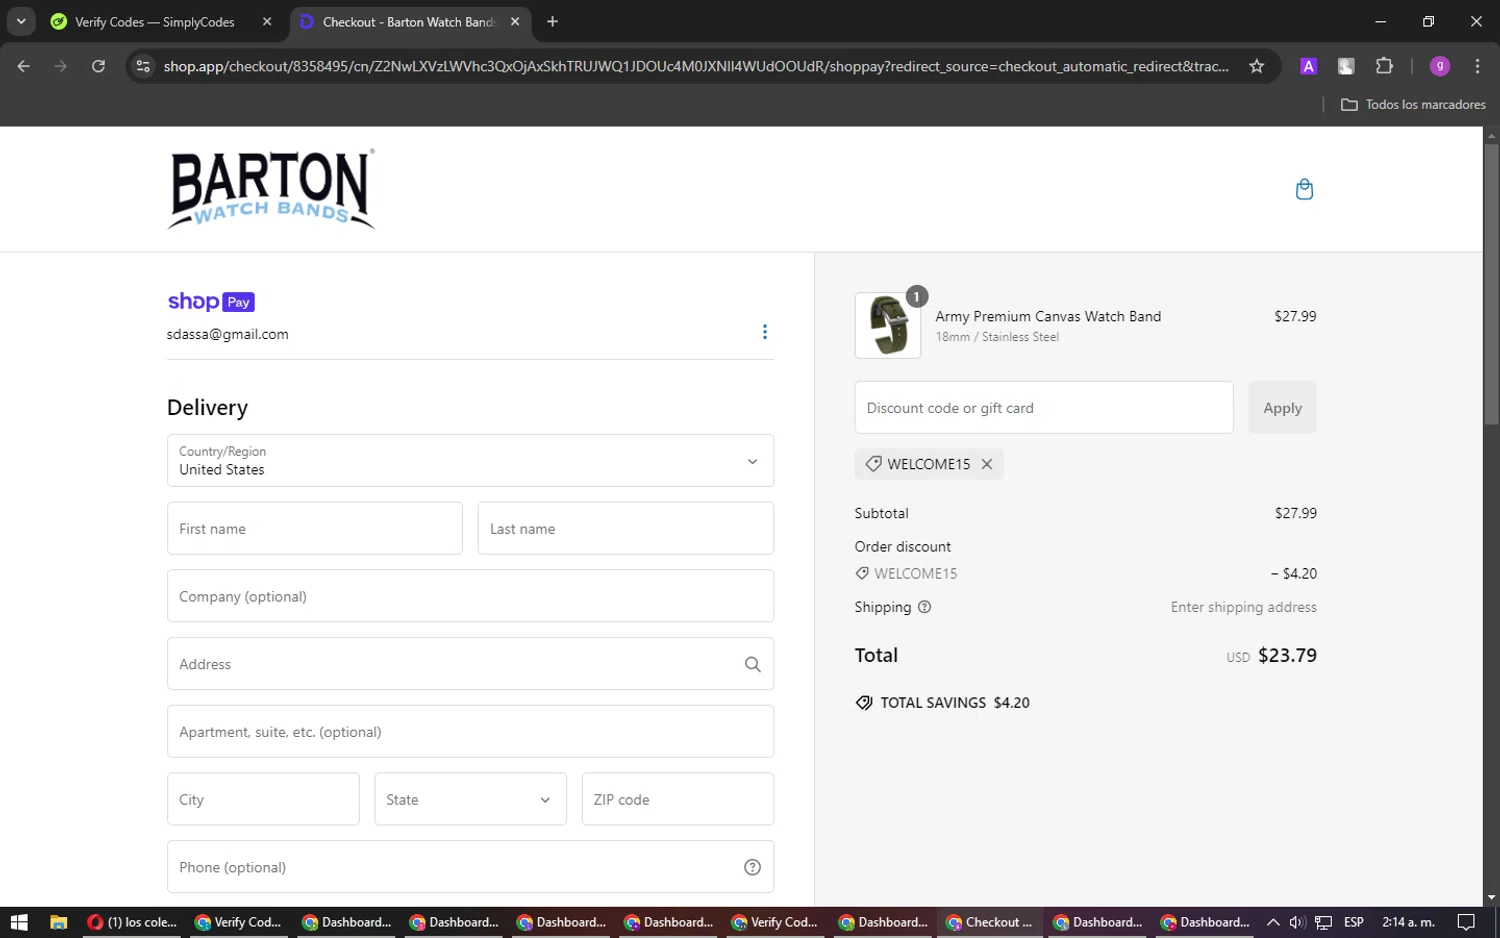
Task: Open the State dropdown
Action: pyautogui.click(x=470, y=799)
